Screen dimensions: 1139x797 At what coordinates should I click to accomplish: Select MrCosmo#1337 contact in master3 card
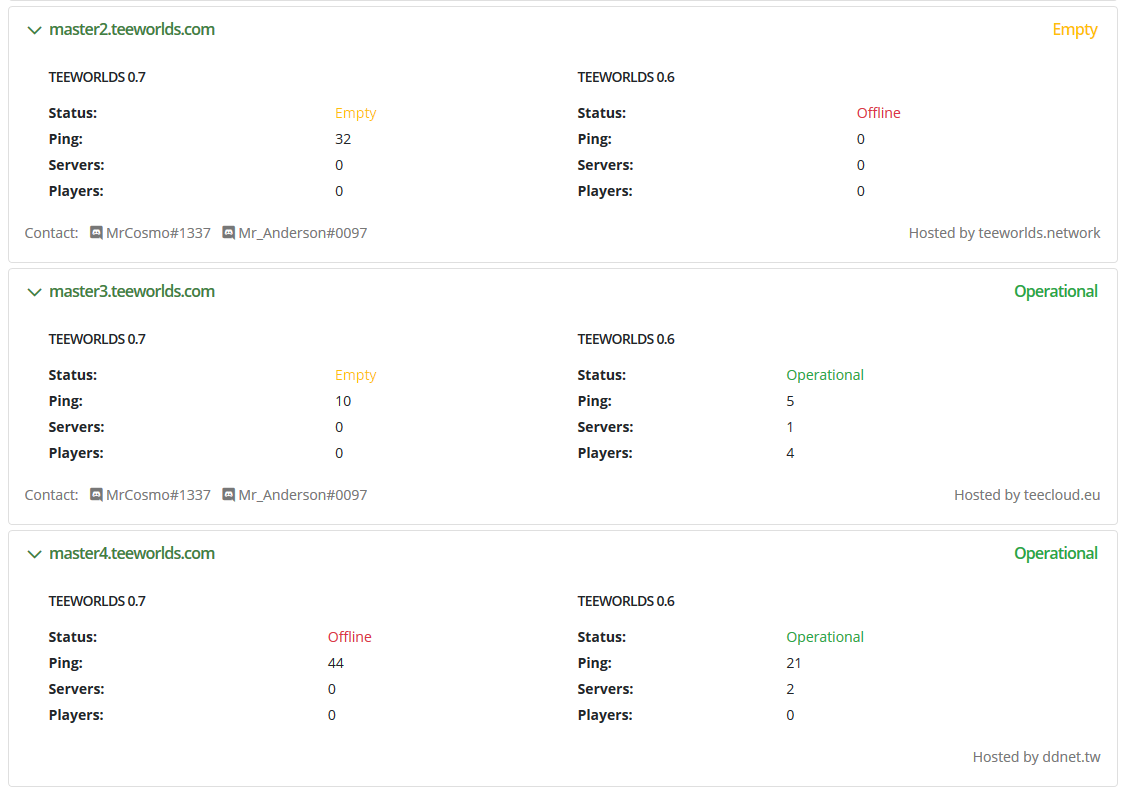pyautogui.click(x=158, y=495)
